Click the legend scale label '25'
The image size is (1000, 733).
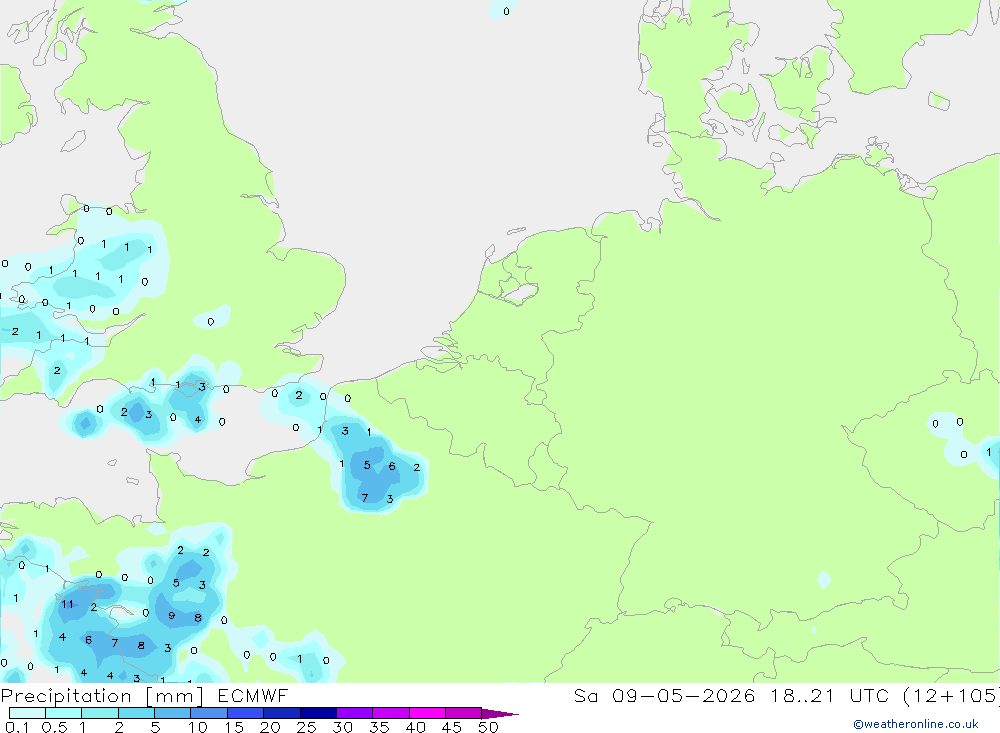click(306, 727)
